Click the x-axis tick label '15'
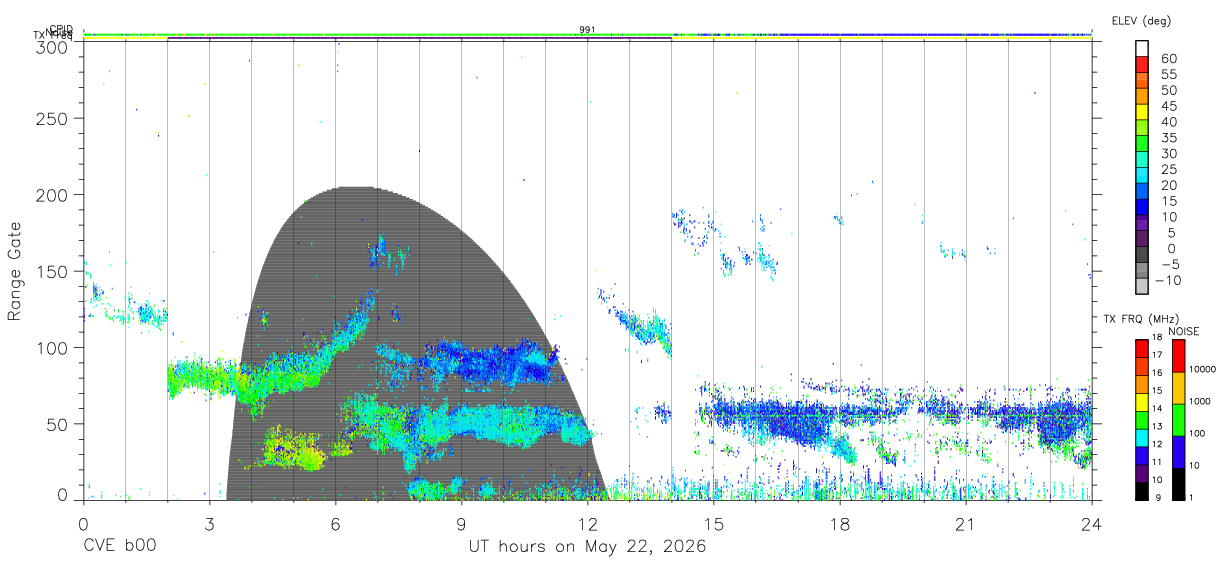The height and width of the screenshot is (567, 1228). pyautogui.click(x=713, y=524)
